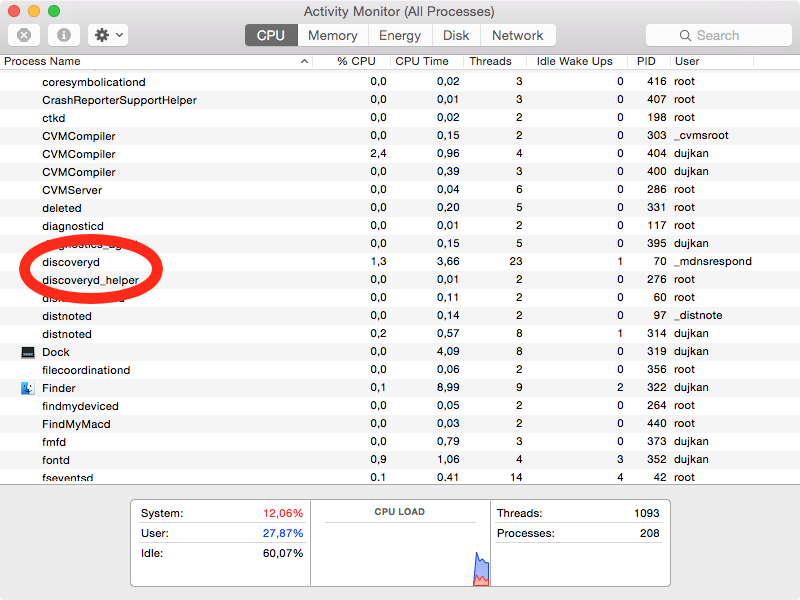Image resolution: width=800 pixels, height=600 pixels.
Task: Select the fseventsd process row
Action: click(400, 477)
